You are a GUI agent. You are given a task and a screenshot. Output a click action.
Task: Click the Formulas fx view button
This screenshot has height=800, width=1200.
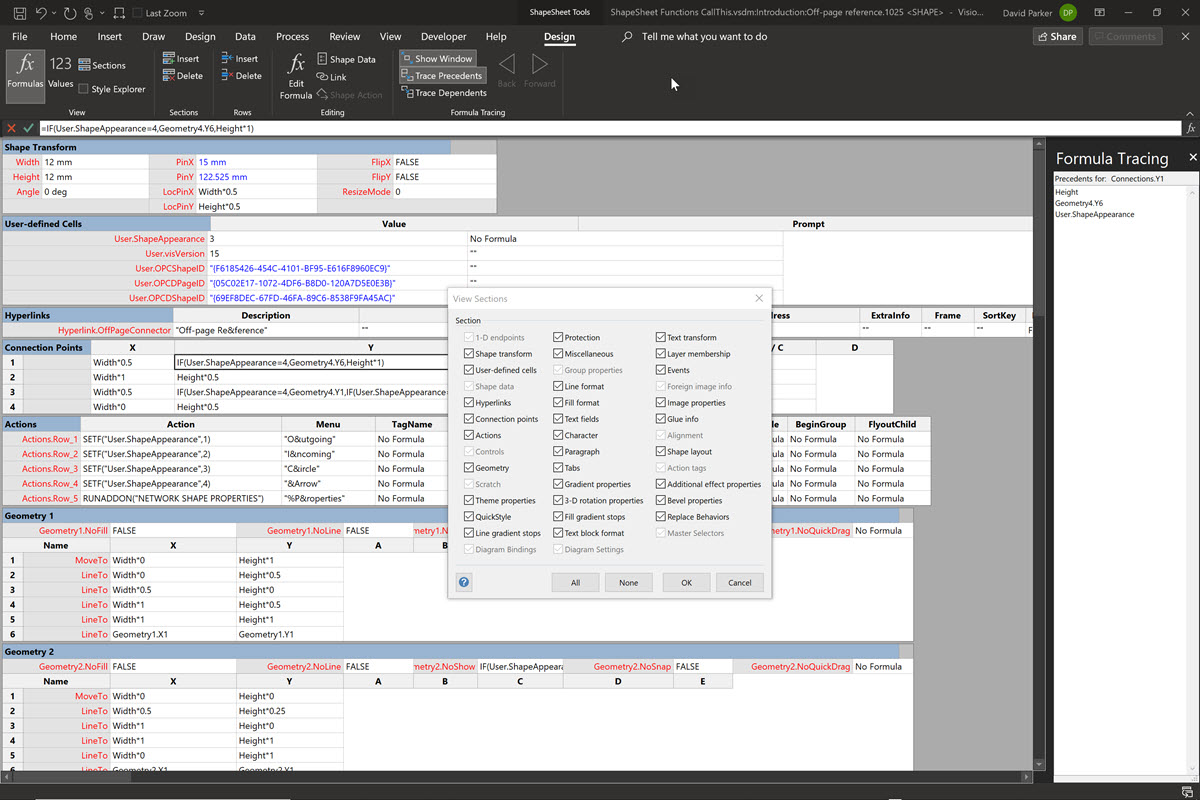pyautogui.click(x=25, y=71)
